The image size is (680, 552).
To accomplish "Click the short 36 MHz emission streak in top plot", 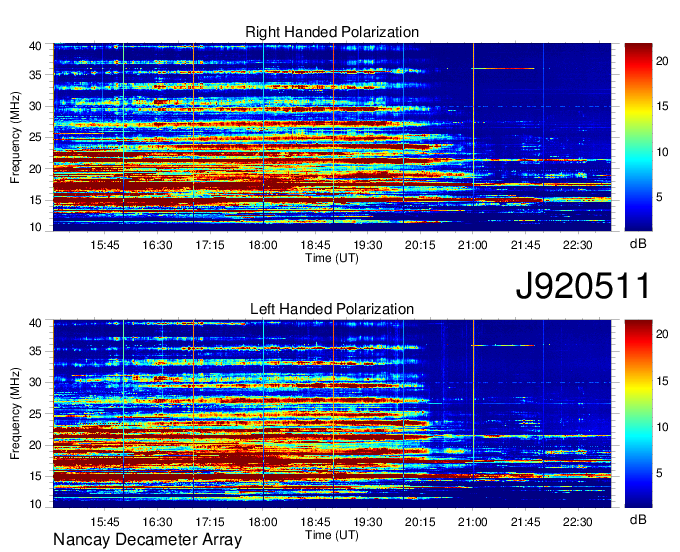I will (503, 69).
